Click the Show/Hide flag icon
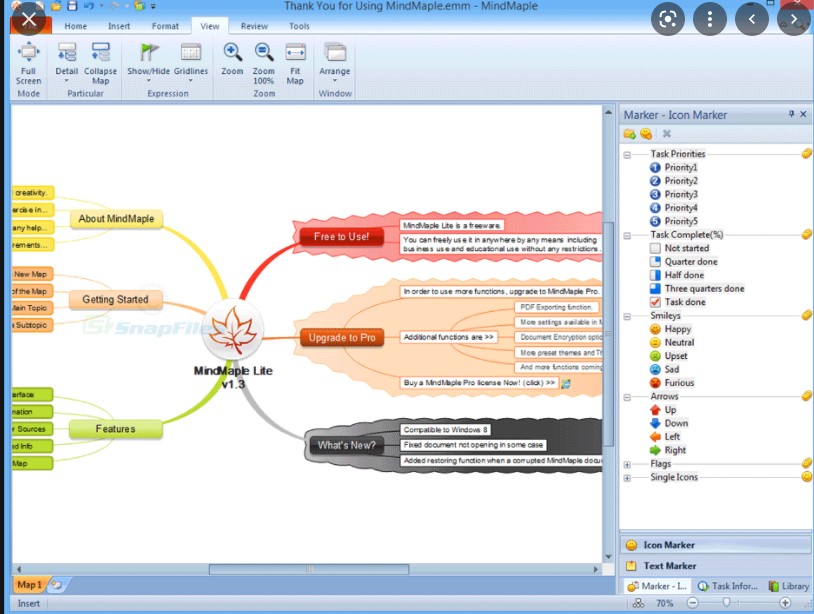 pyautogui.click(x=148, y=52)
